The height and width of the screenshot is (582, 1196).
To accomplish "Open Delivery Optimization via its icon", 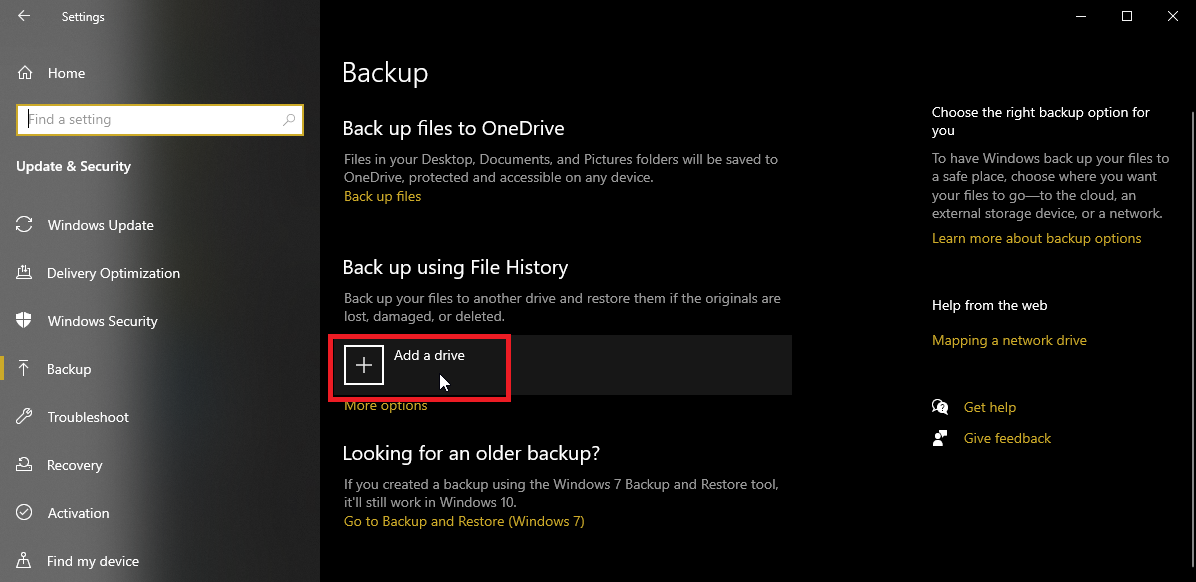I will (25, 273).
